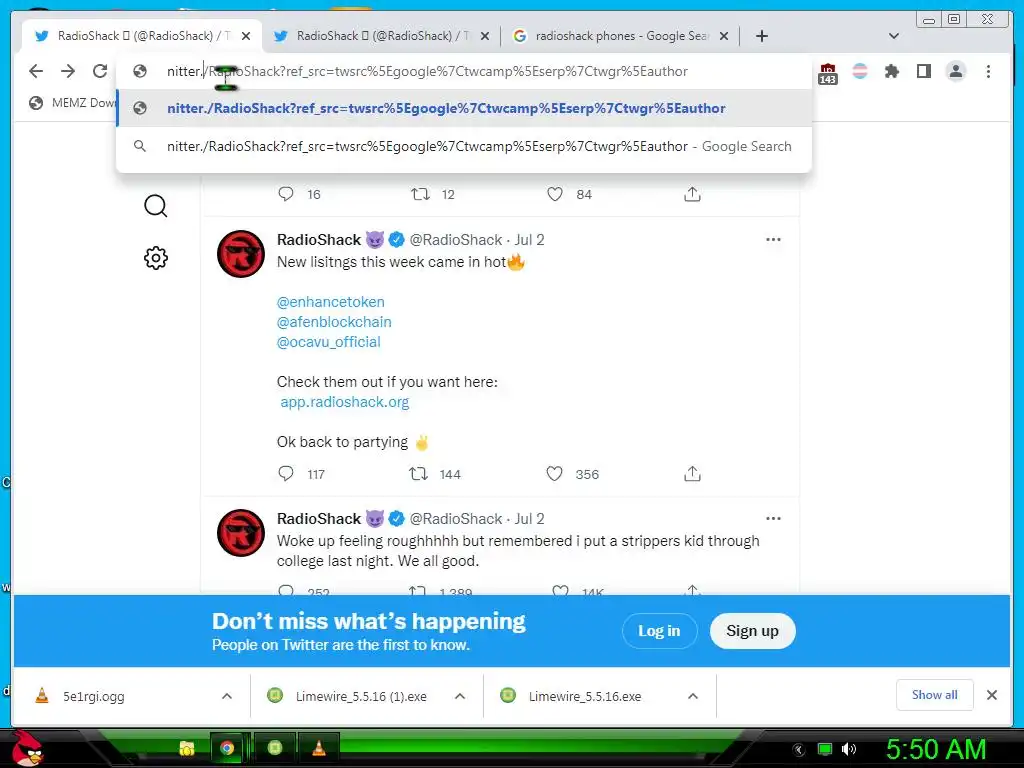Reply to the New listings tweet
Screen dimensions: 1024x768
286,473
